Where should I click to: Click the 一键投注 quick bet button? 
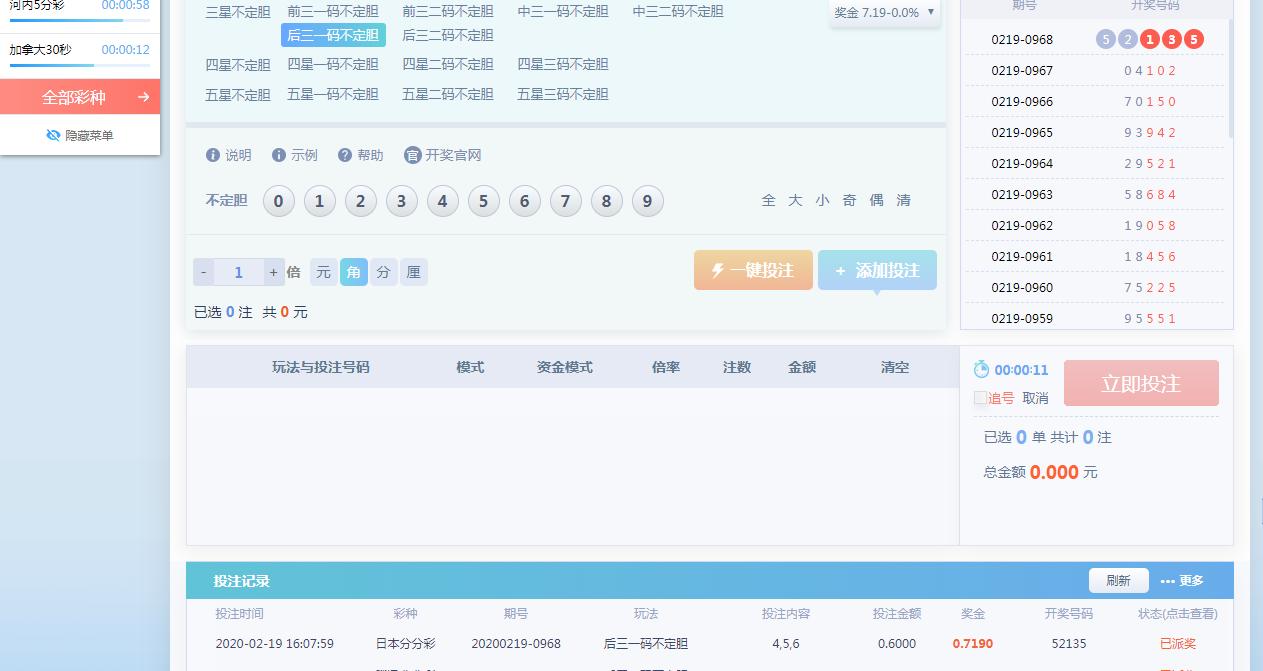pos(753,270)
